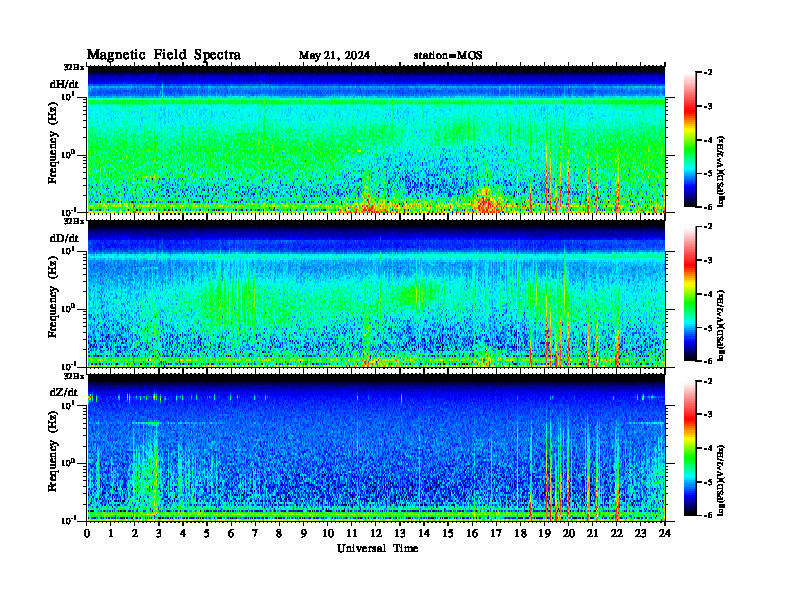Click the date 'May 21, 2024'
The width and height of the screenshot is (792, 612).
click(334, 56)
